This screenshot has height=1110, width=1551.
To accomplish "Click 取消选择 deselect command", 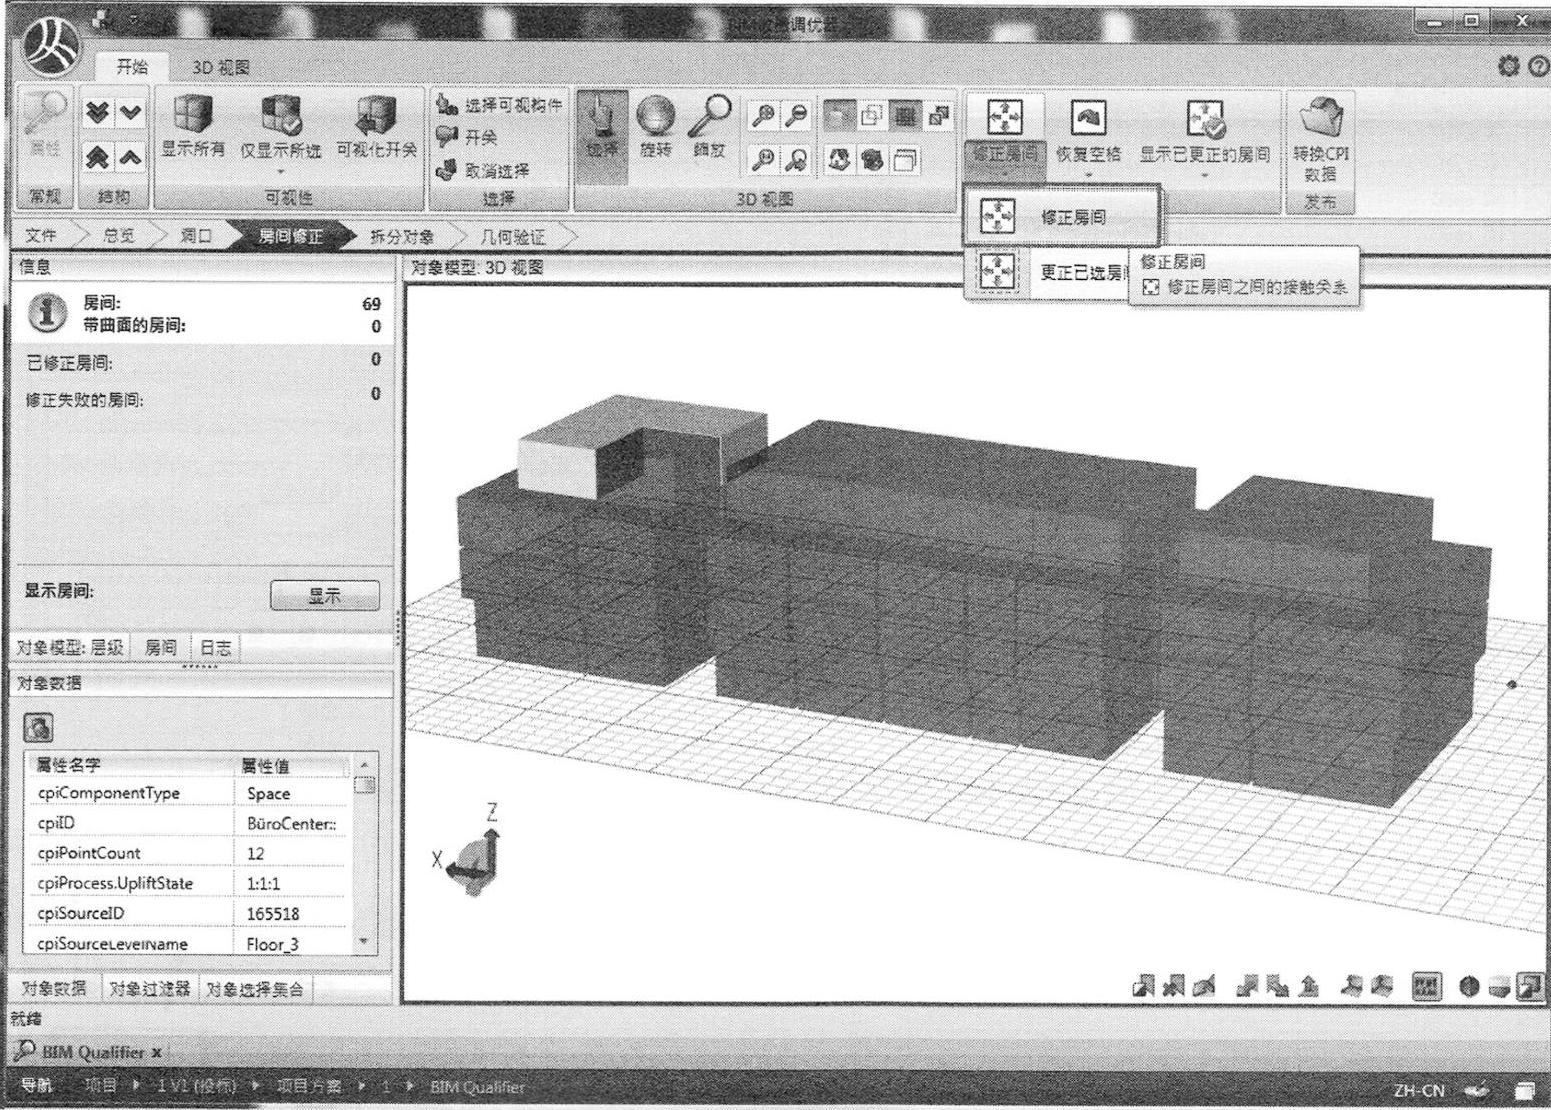I will 484,170.
